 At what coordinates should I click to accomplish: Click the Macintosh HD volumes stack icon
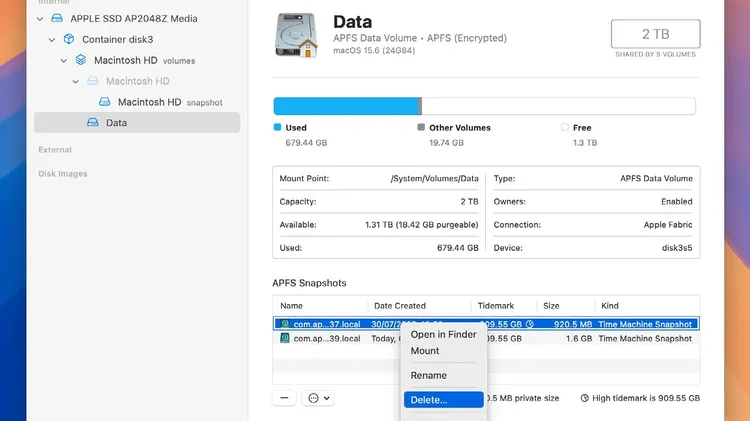click(x=81, y=60)
